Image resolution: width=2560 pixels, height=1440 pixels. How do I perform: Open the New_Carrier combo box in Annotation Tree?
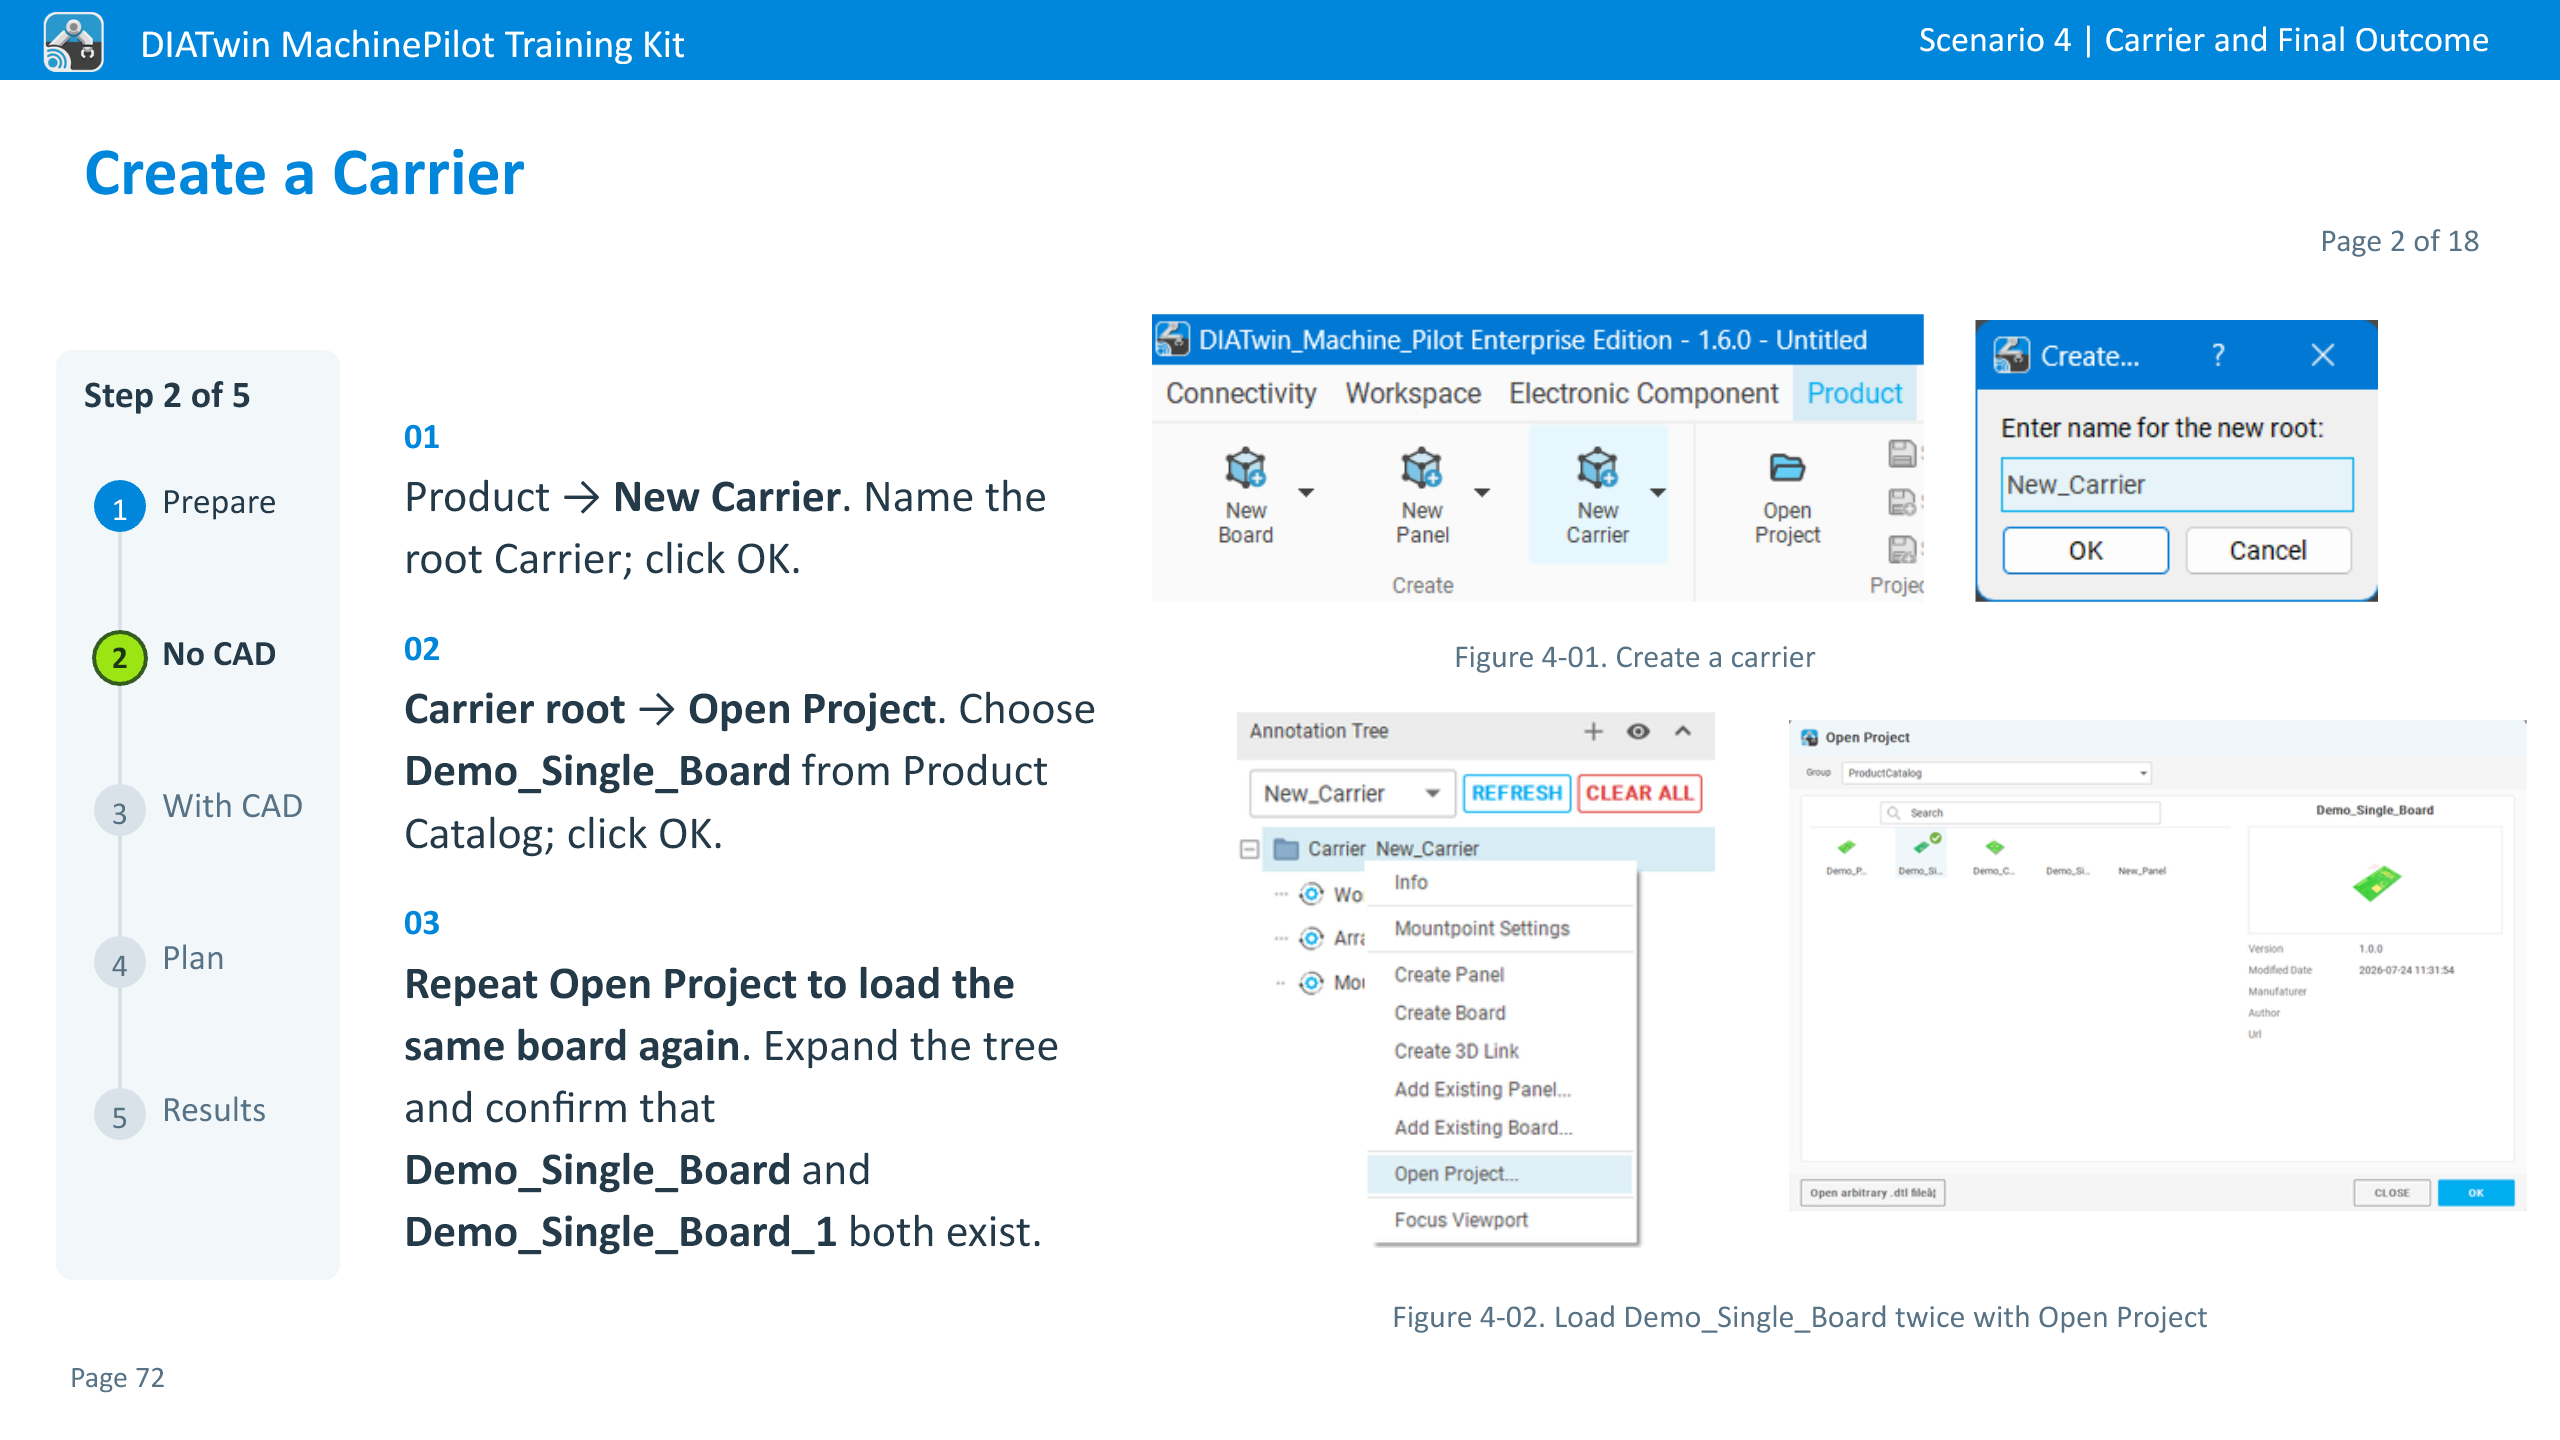1352,793
